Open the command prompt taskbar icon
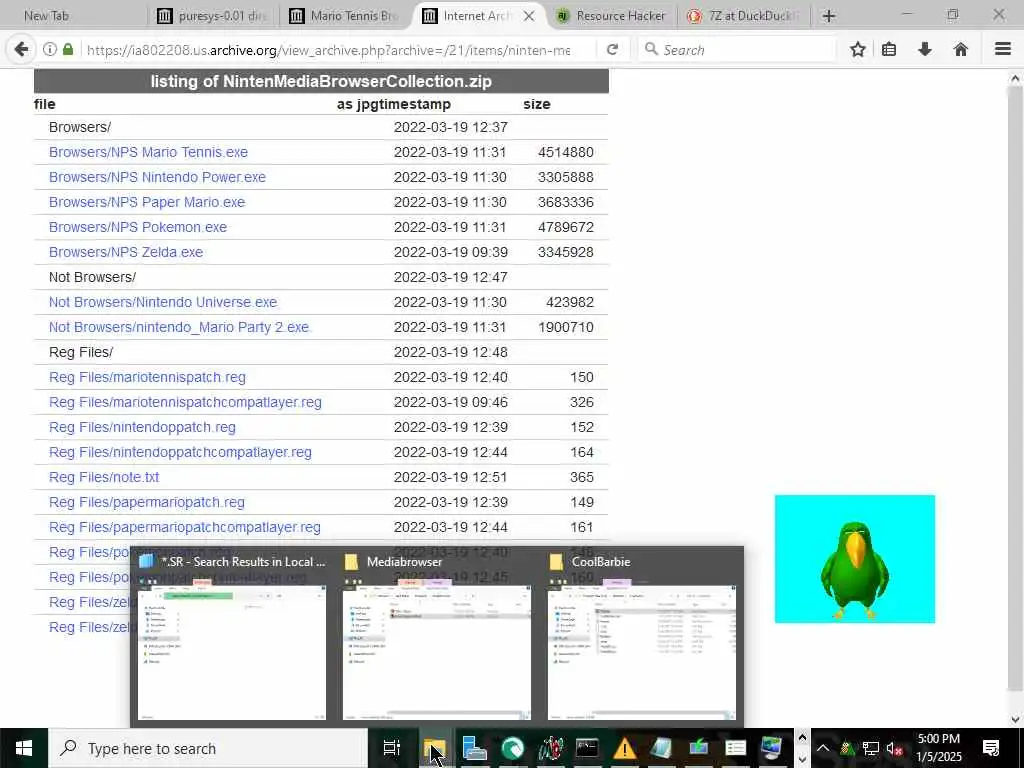 click(x=586, y=748)
